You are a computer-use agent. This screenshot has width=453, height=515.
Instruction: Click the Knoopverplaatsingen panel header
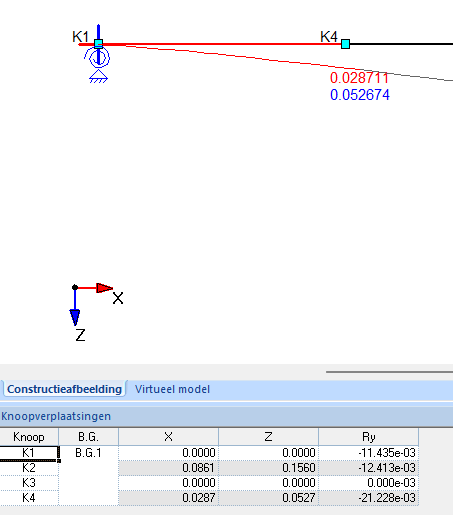pos(226,416)
